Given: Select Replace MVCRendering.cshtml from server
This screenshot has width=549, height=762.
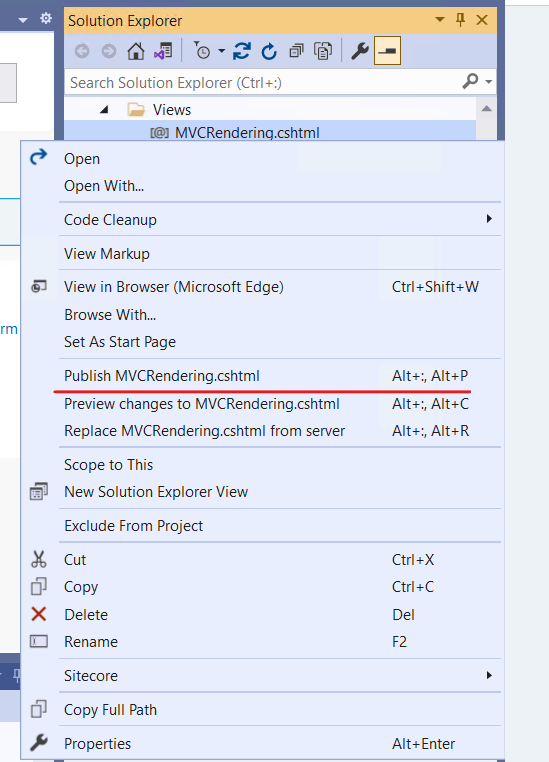Looking at the screenshot, I should [x=262, y=431].
